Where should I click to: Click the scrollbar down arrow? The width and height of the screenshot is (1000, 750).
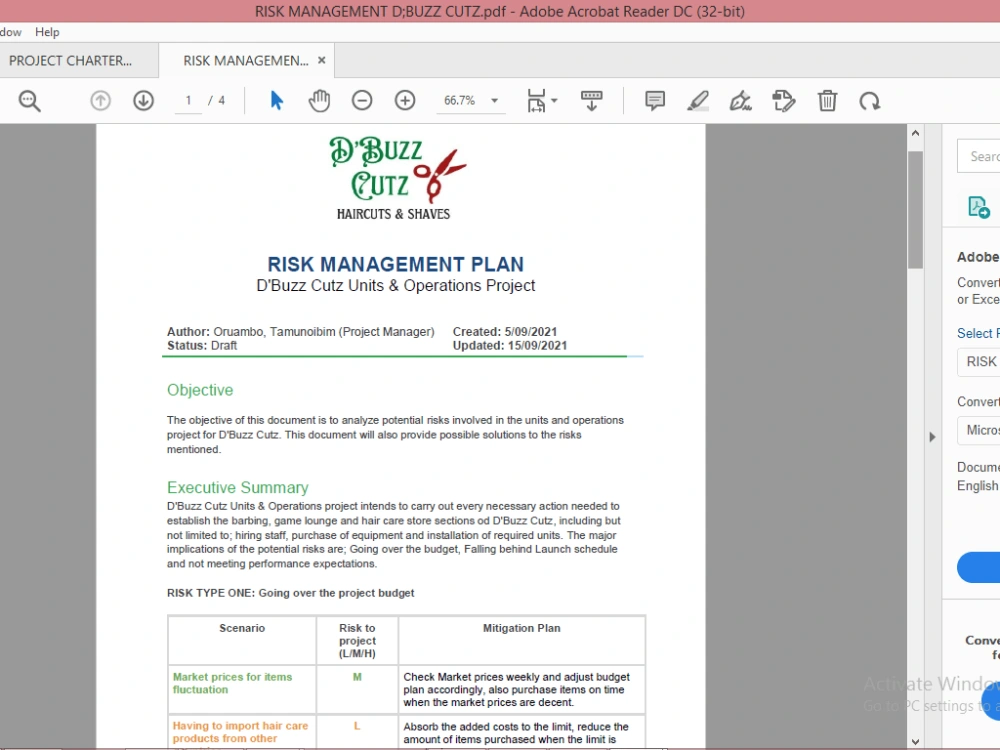(915, 741)
